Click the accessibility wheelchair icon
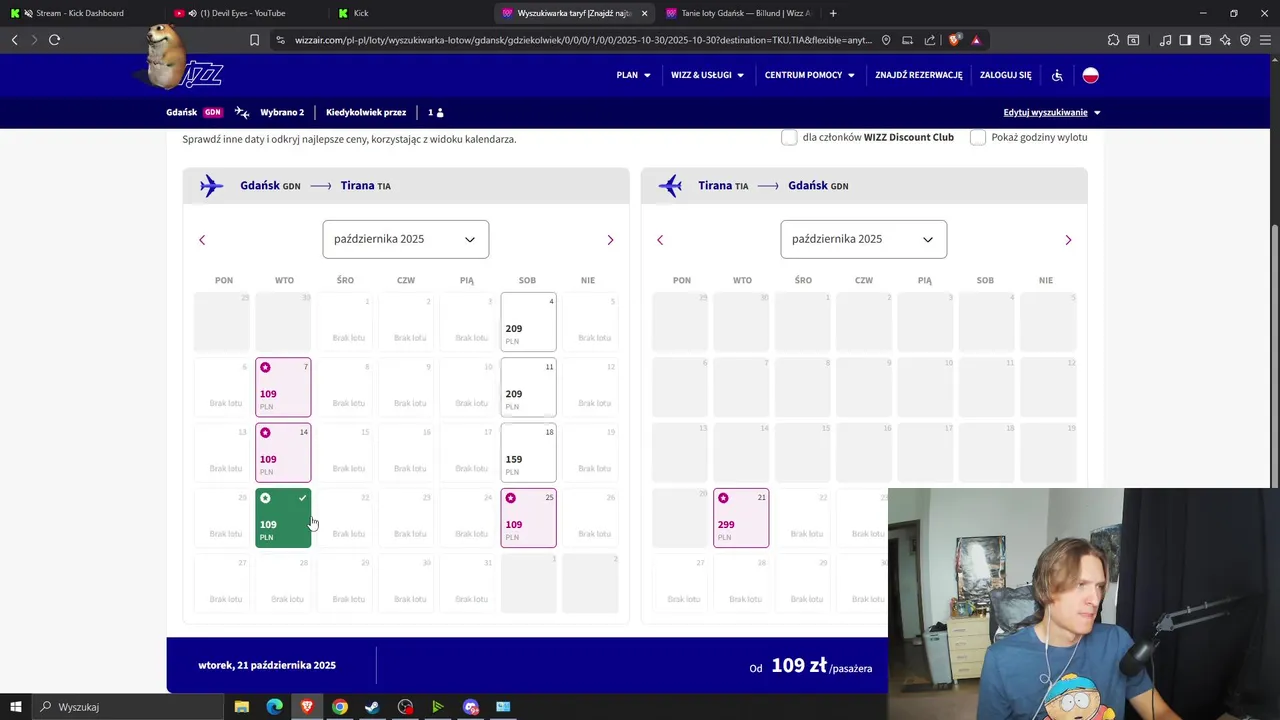Screen dimensions: 1280x720 coord(1057,75)
